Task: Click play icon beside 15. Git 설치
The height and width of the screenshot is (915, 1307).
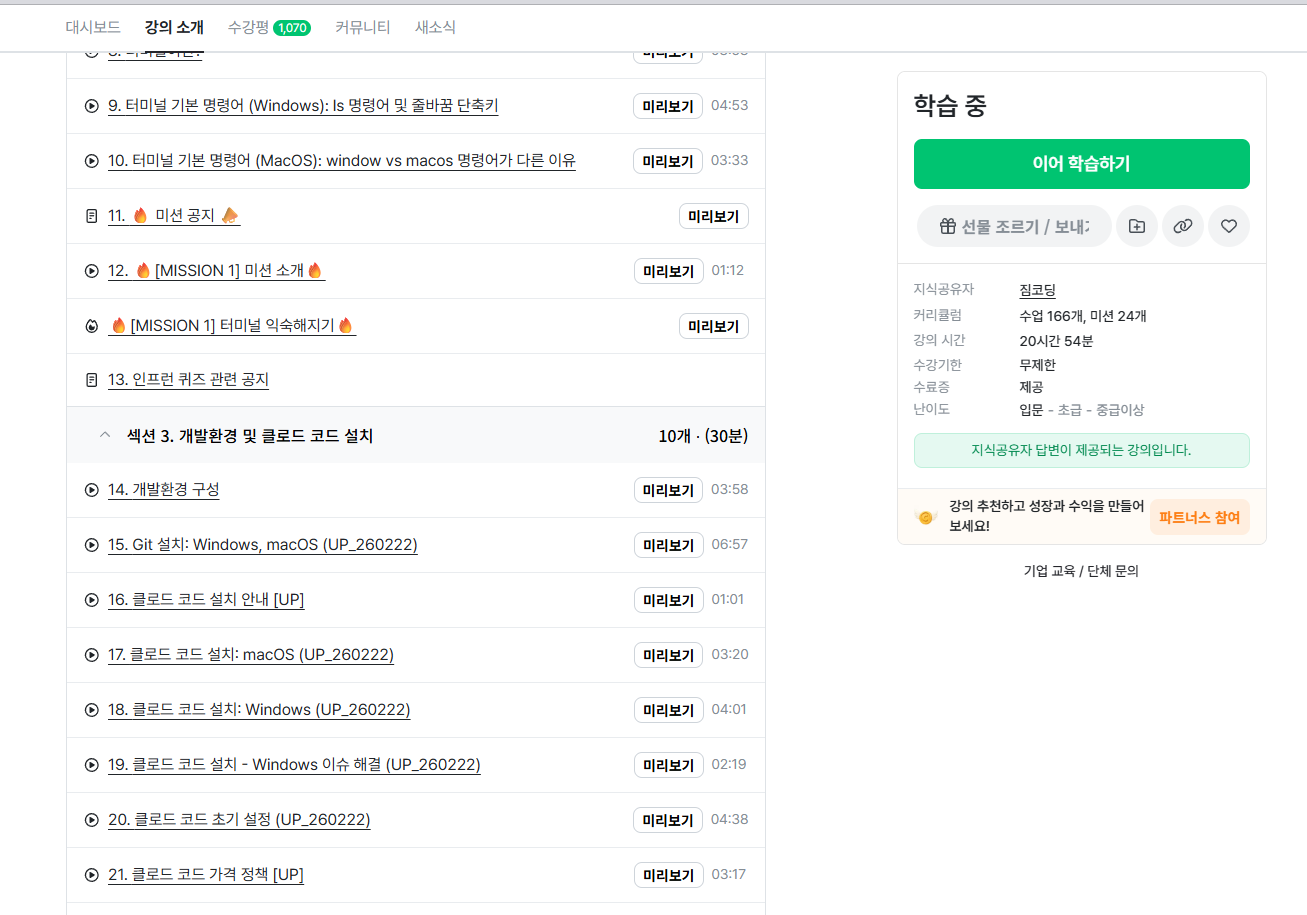Action: click(x=92, y=545)
